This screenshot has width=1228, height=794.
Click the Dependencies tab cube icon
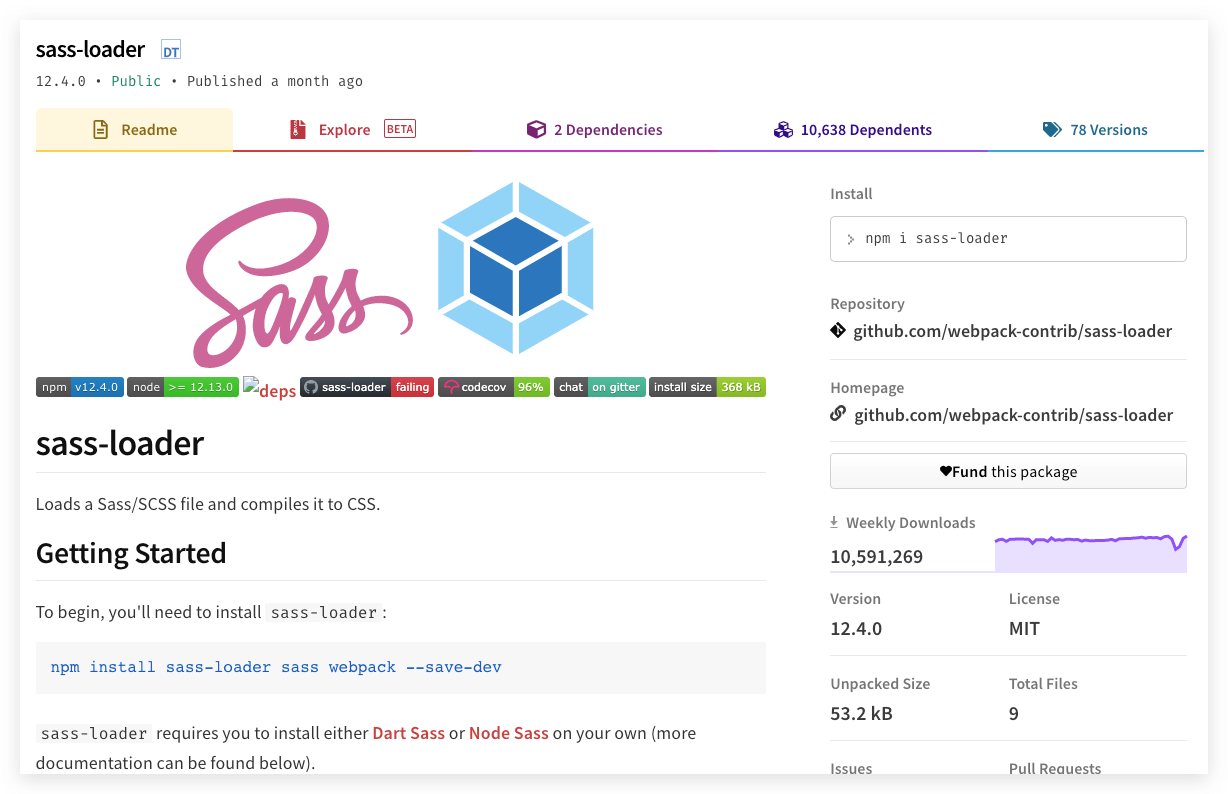[536, 130]
